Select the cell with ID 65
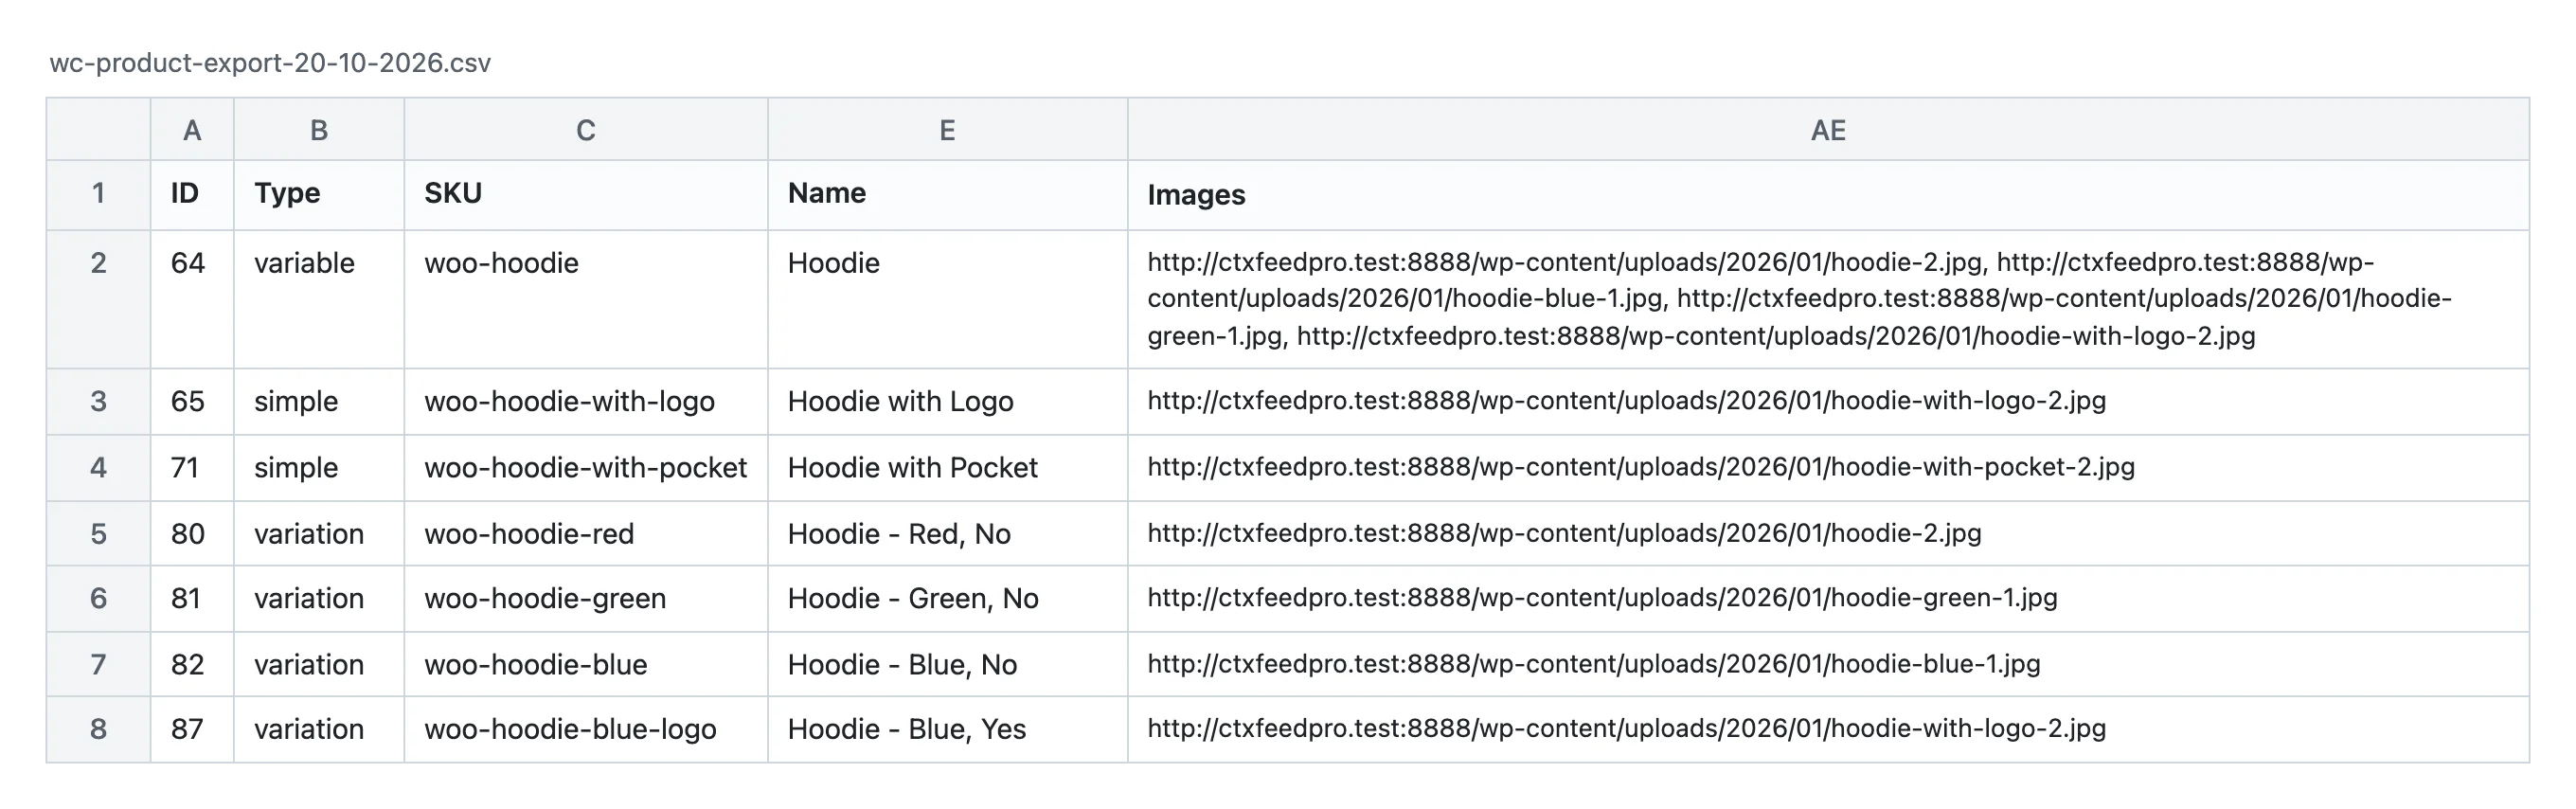This screenshot has height=809, width=2576. pos(192,401)
